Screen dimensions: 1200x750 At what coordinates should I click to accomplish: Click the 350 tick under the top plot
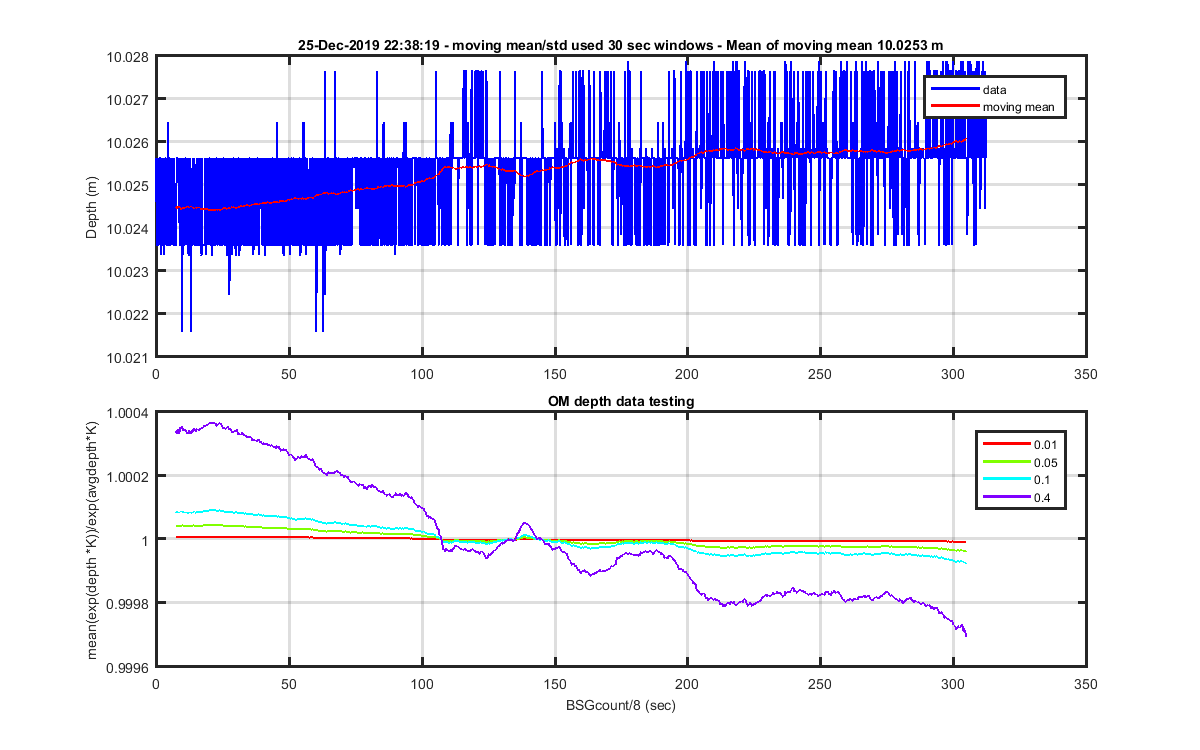tap(1085, 374)
